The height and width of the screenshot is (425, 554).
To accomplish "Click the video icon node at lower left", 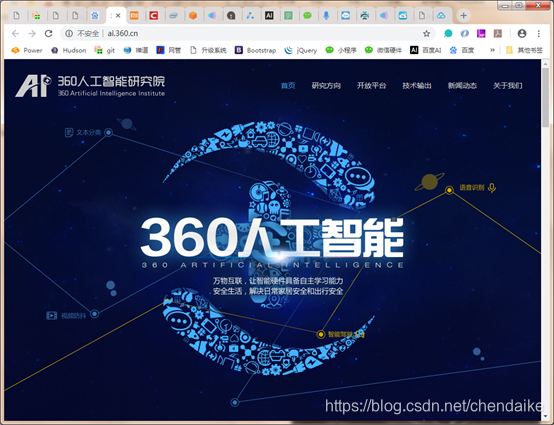I will click(x=52, y=315).
